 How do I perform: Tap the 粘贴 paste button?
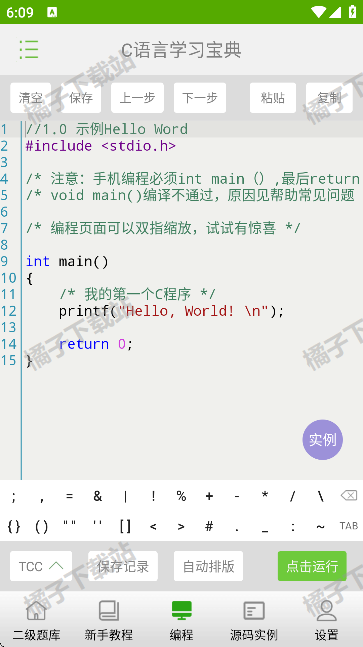coord(273,98)
